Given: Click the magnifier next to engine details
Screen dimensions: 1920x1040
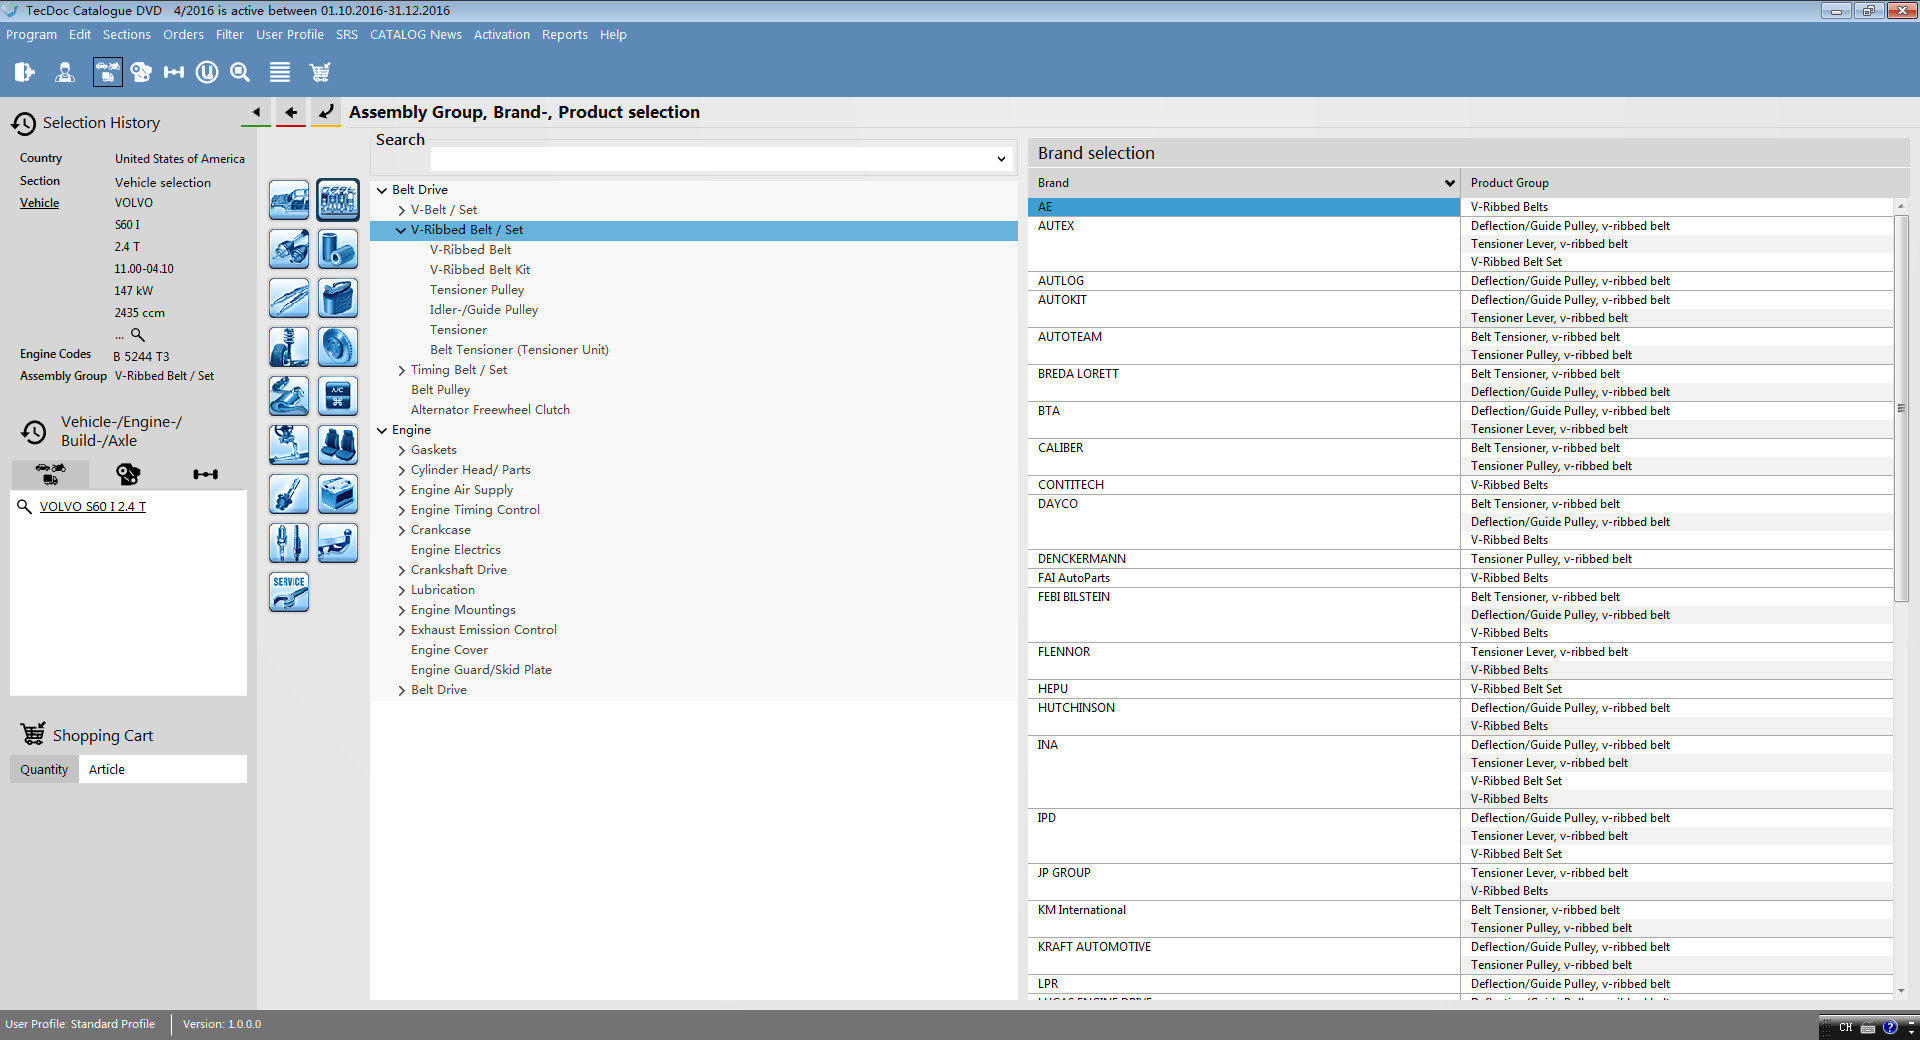Looking at the screenshot, I should pyautogui.click(x=138, y=335).
